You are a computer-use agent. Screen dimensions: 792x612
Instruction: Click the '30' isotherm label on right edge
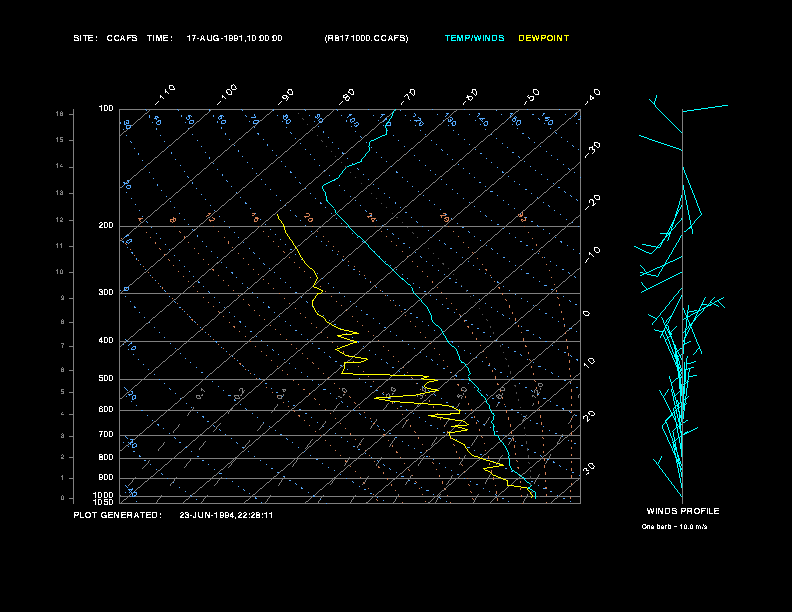pos(589,468)
